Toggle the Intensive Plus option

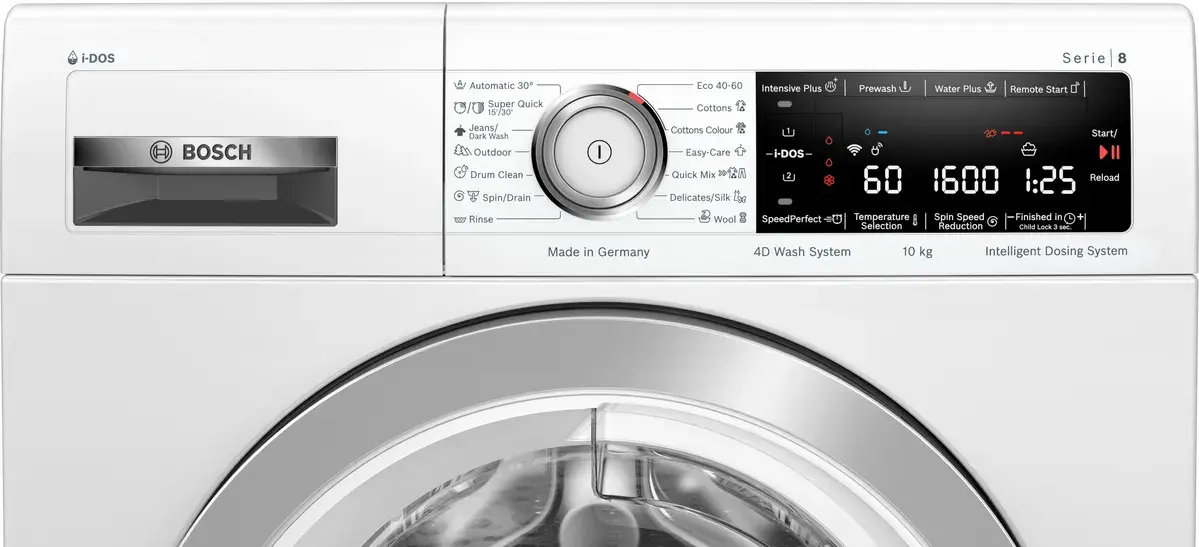800,88
